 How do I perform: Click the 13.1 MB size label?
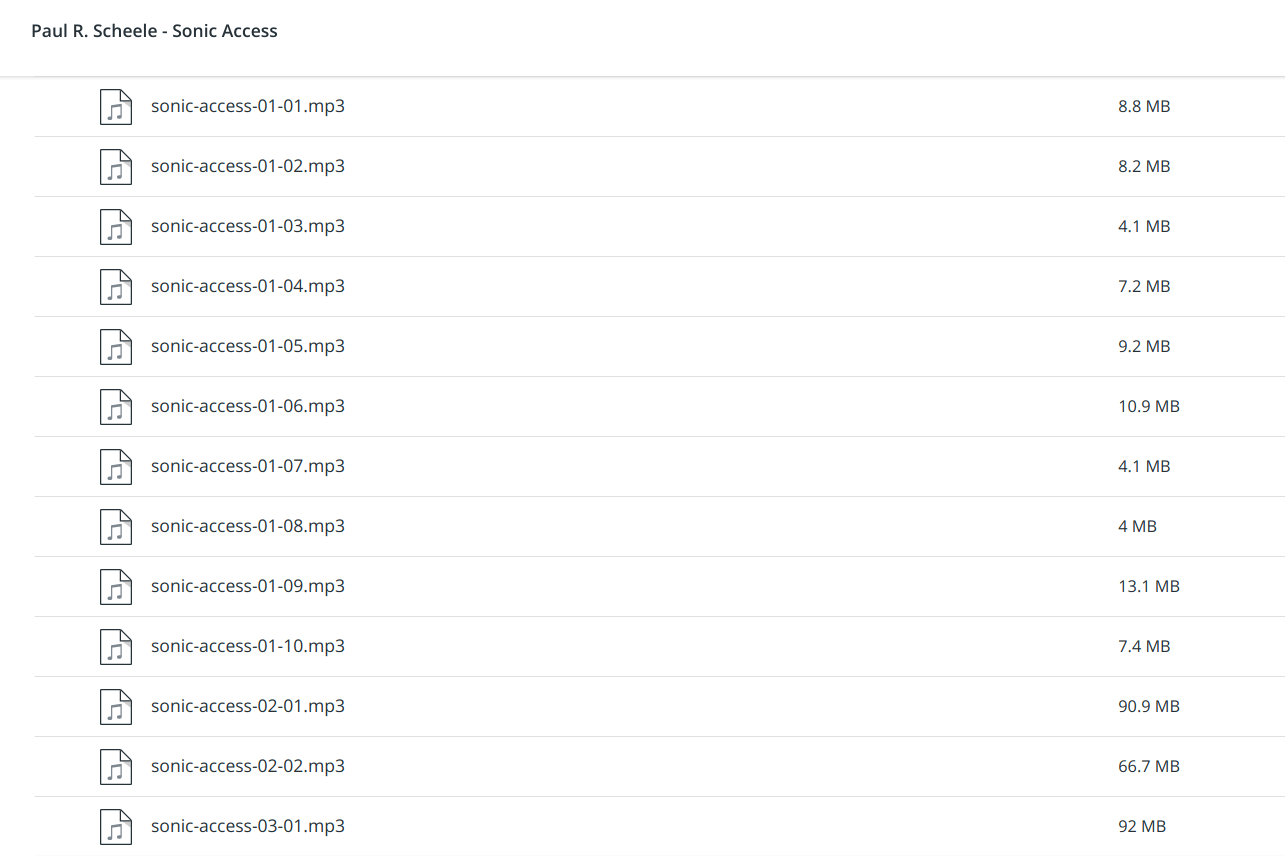click(1149, 586)
